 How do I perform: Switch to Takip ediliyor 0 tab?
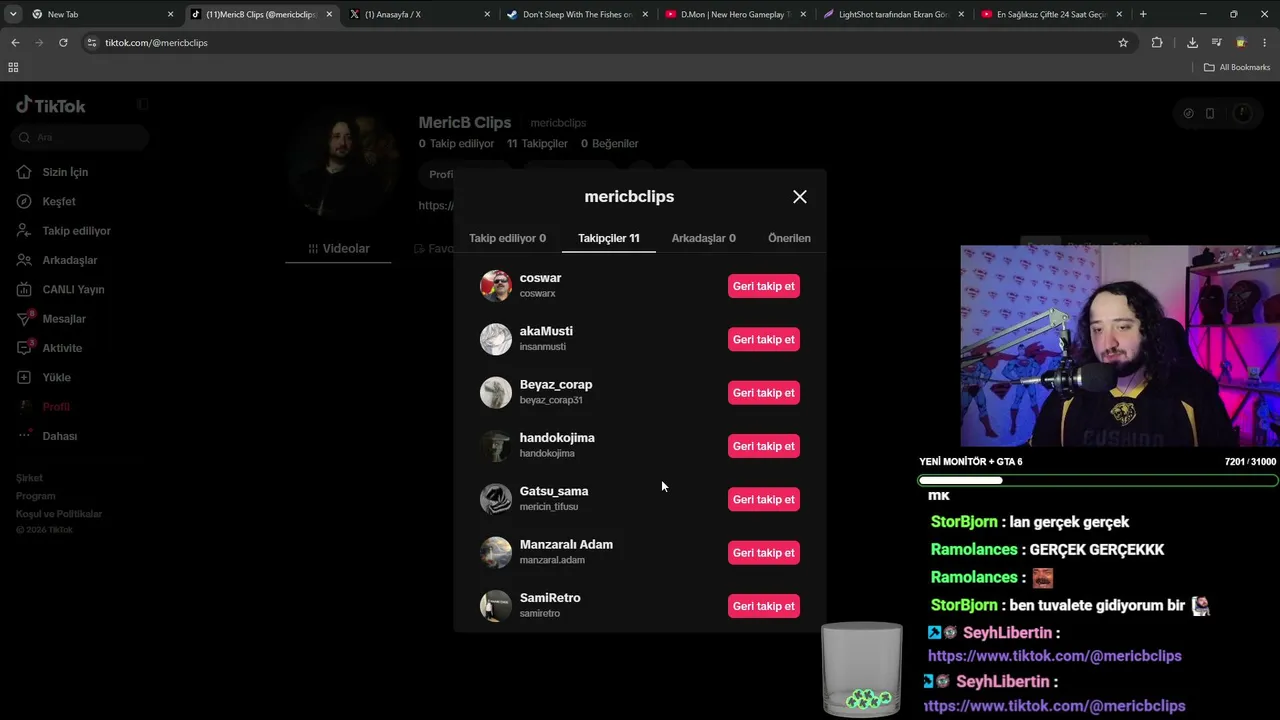[507, 238]
